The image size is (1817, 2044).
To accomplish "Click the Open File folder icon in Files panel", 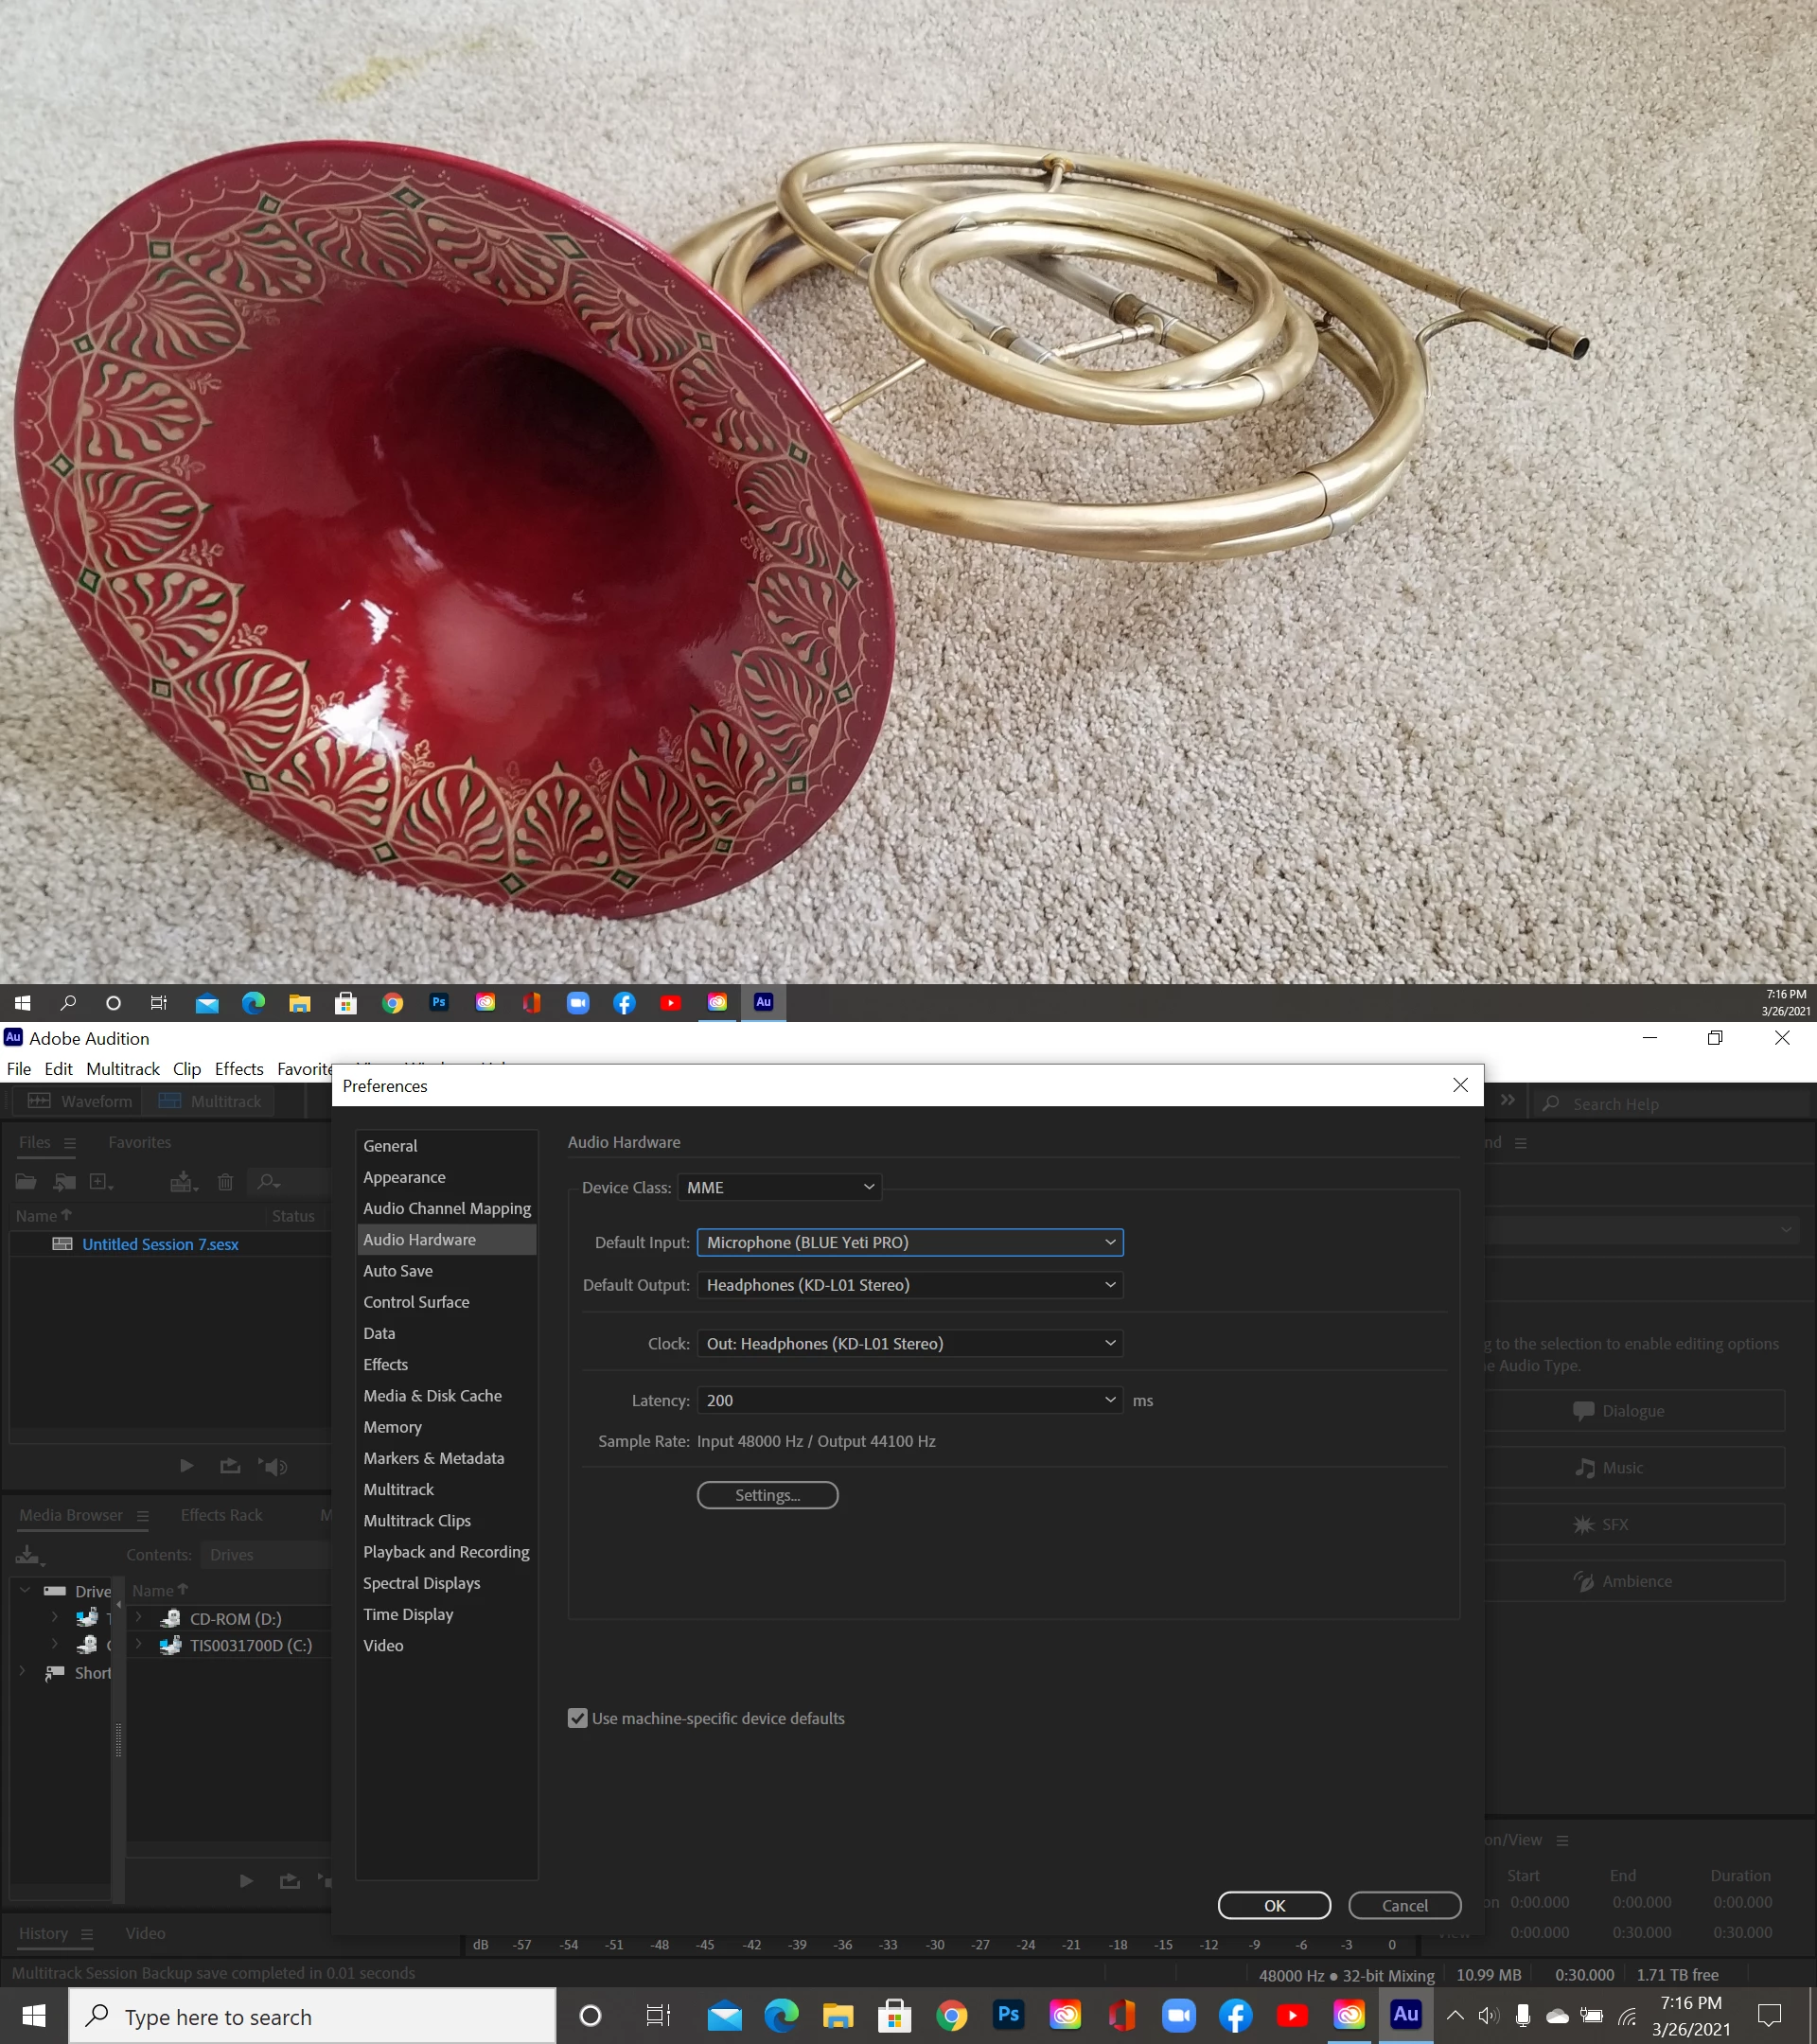I will tap(26, 1182).
